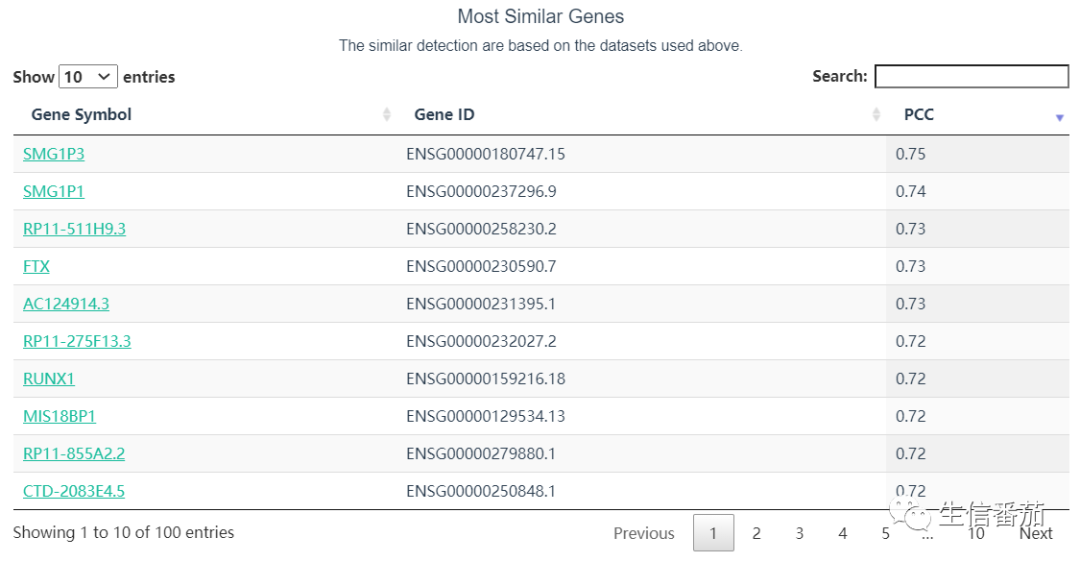1080x562 pixels.
Task: Follow the RP11-511H9.3 gene link
Action: tap(74, 229)
